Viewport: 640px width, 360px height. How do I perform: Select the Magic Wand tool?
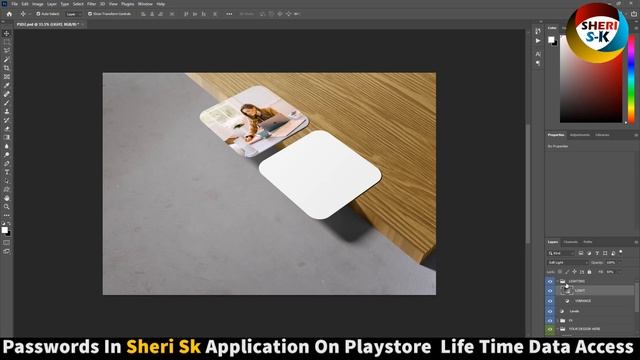pyautogui.click(x=7, y=60)
